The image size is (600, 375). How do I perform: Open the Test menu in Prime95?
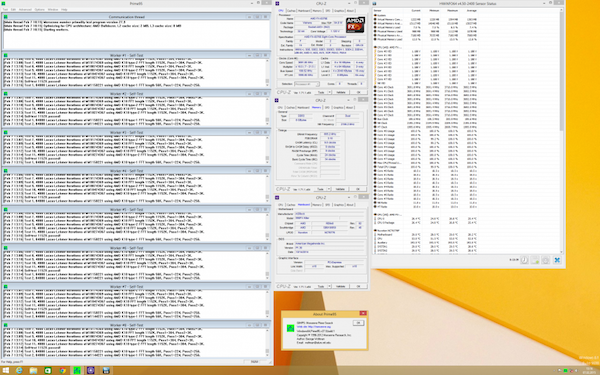tap(5, 9)
